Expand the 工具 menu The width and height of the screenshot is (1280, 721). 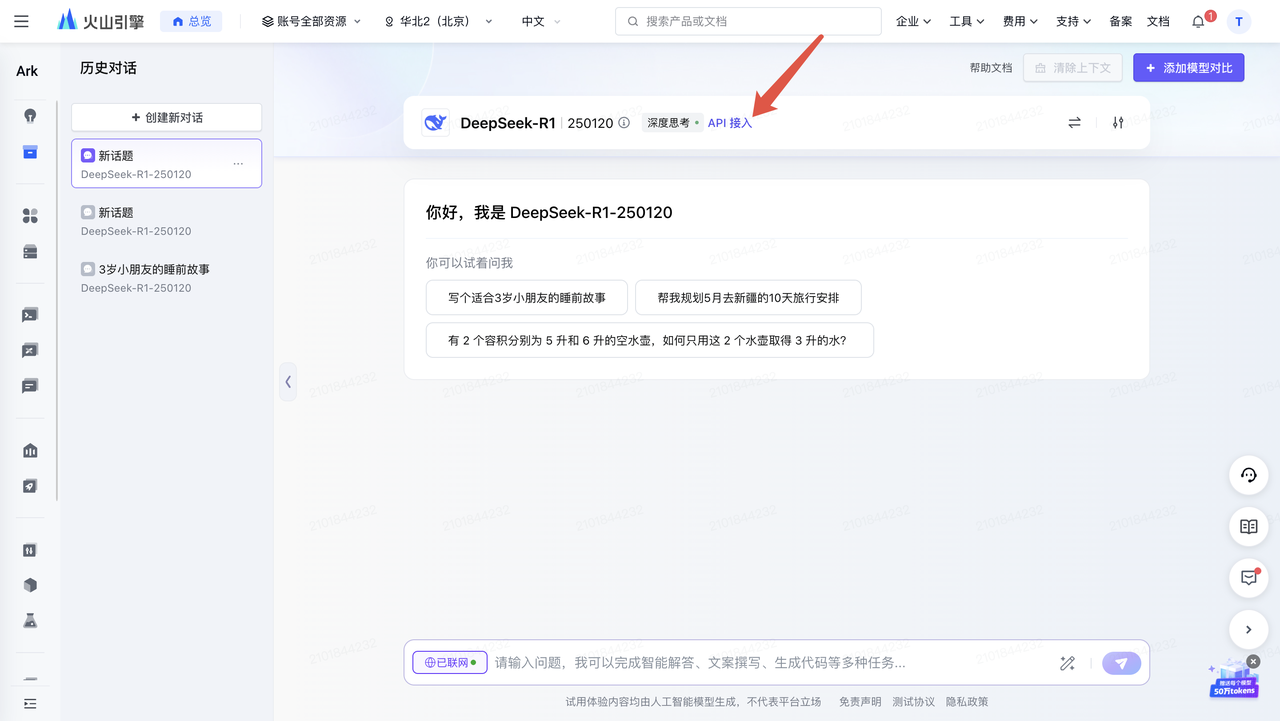pos(967,21)
